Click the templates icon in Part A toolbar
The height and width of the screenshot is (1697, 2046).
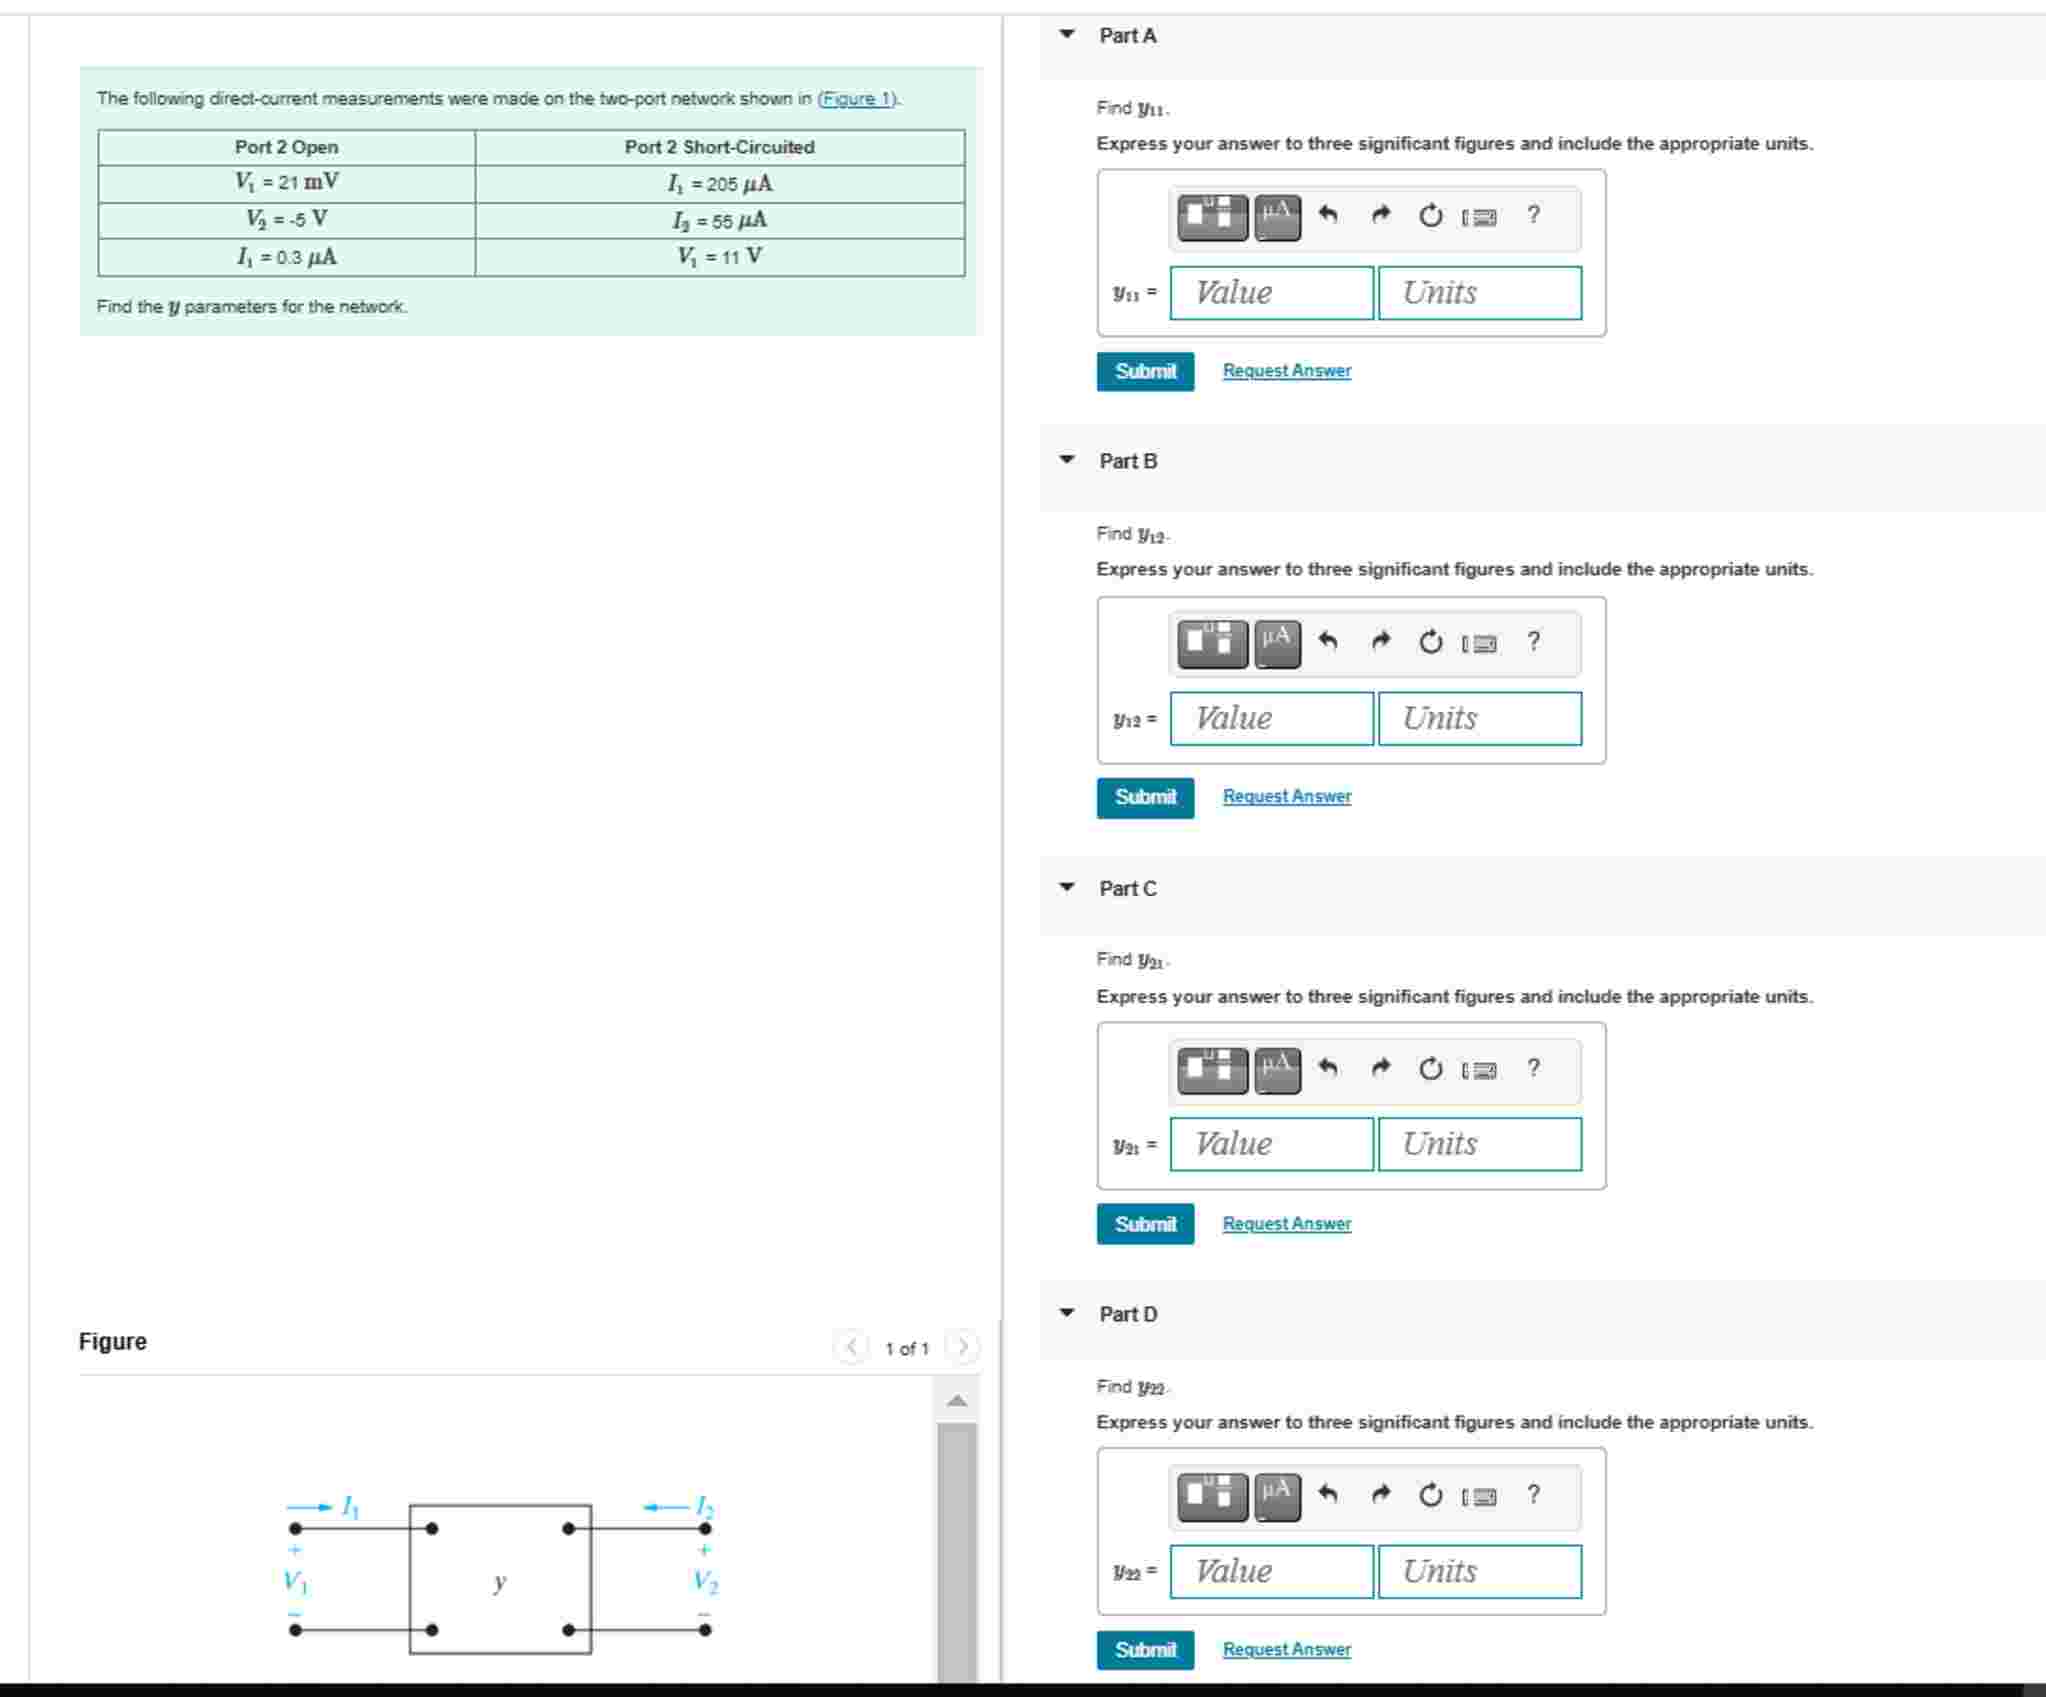point(1212,217)
